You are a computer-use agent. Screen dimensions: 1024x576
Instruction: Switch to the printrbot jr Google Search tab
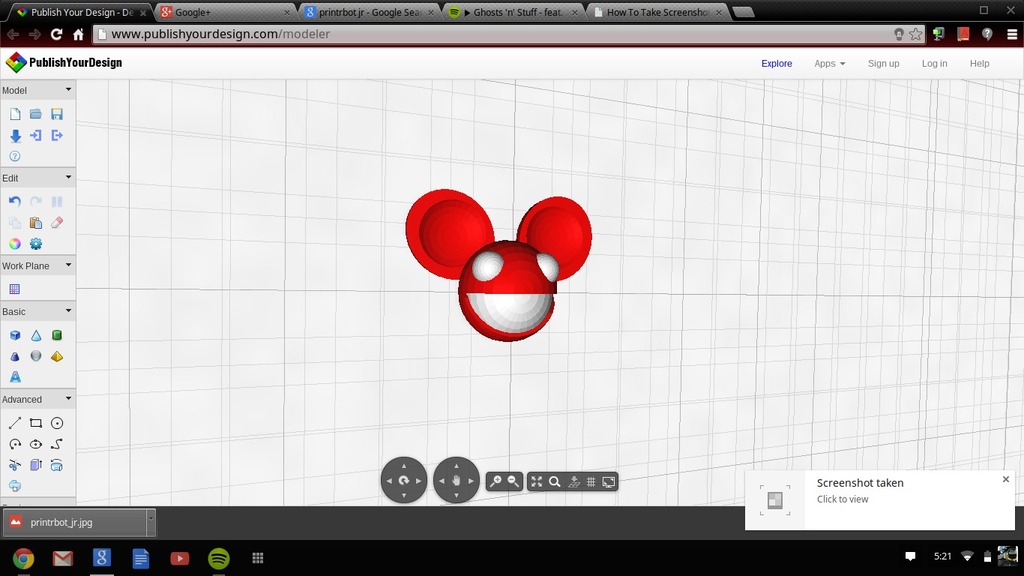(369, 12)
